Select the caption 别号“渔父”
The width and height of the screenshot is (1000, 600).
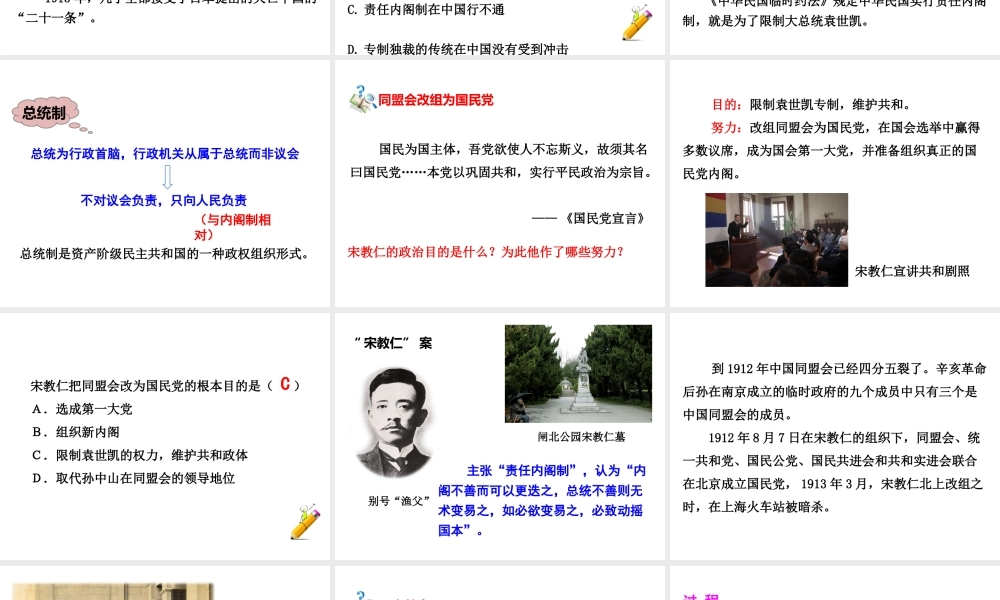coord(399,501)
